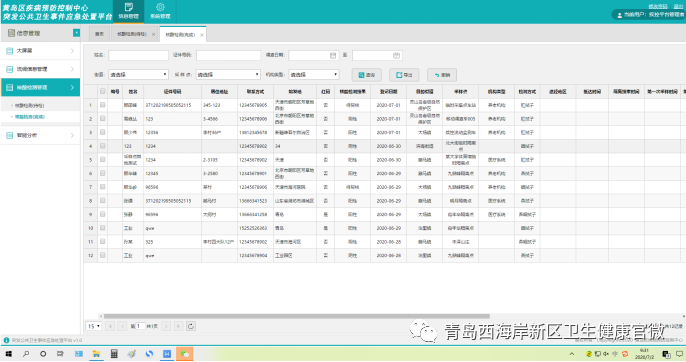Open calendar picker for the end date

396,56
